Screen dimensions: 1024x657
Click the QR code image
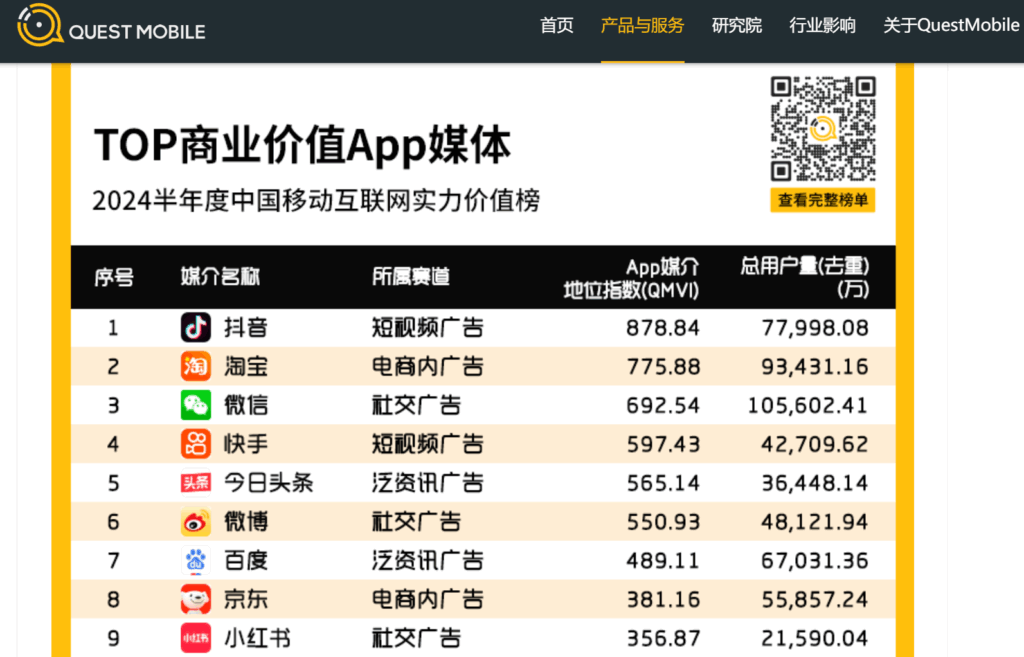[x=823, y=128]
